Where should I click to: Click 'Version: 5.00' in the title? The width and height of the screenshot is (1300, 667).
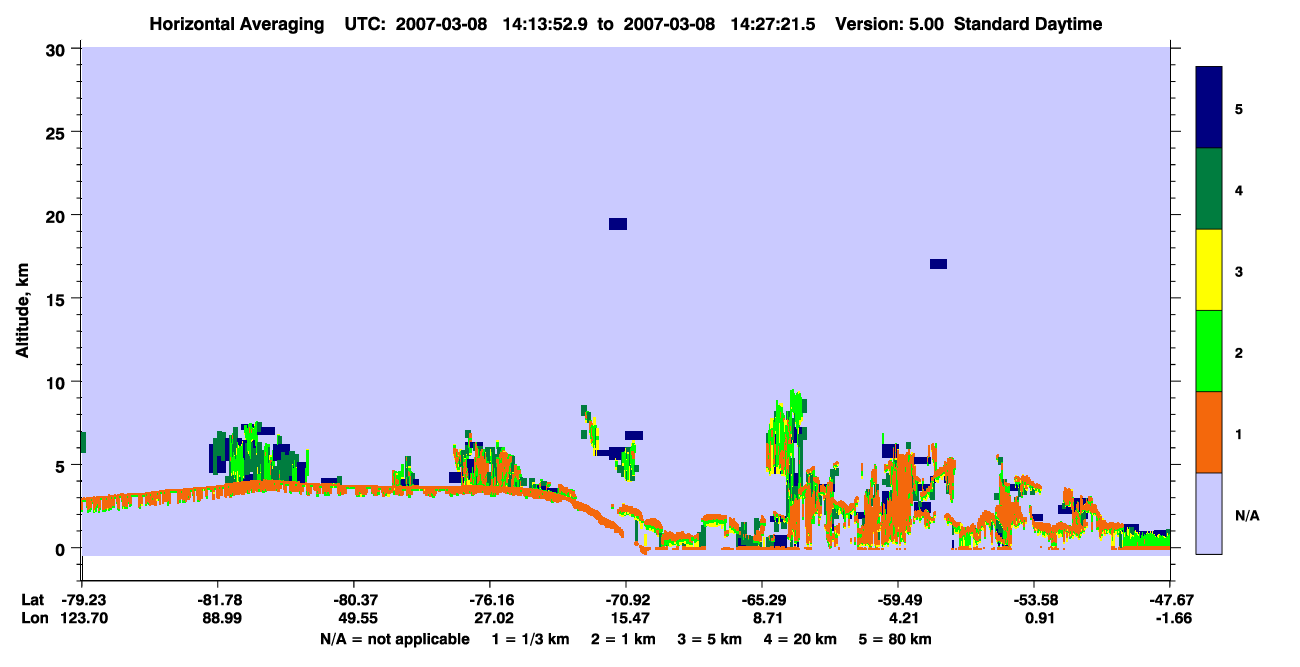[x=888, y=24]
